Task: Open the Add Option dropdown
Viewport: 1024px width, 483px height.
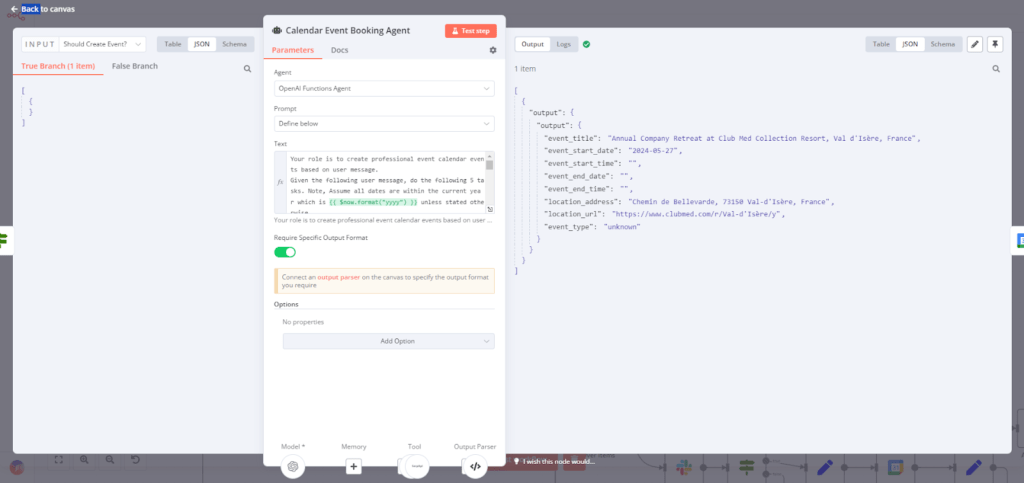Action: click(x=388, y=341)
